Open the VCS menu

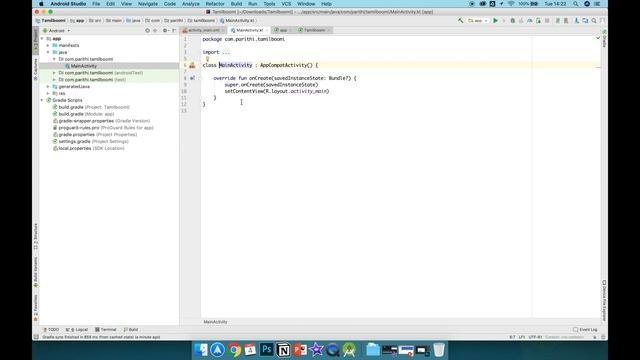click(286, 4)
